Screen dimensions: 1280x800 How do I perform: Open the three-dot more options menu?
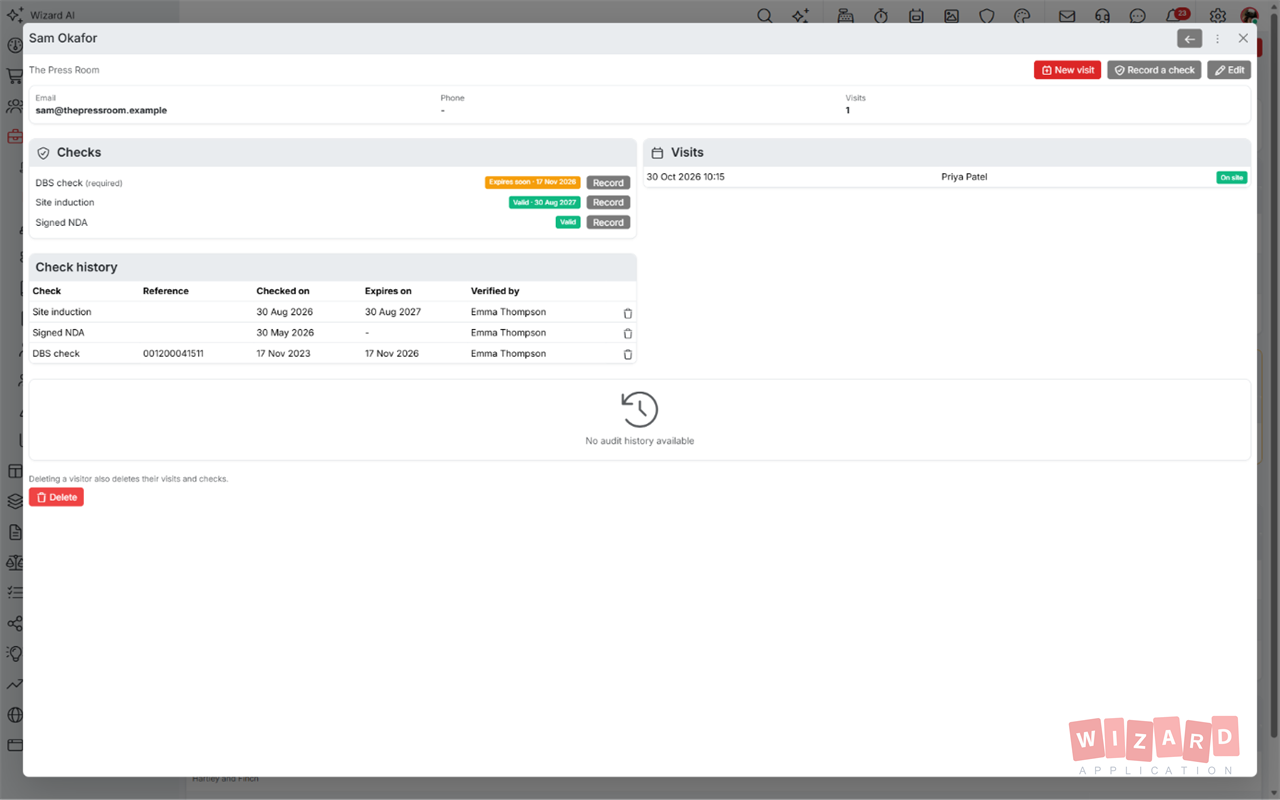coord(1217,39)
